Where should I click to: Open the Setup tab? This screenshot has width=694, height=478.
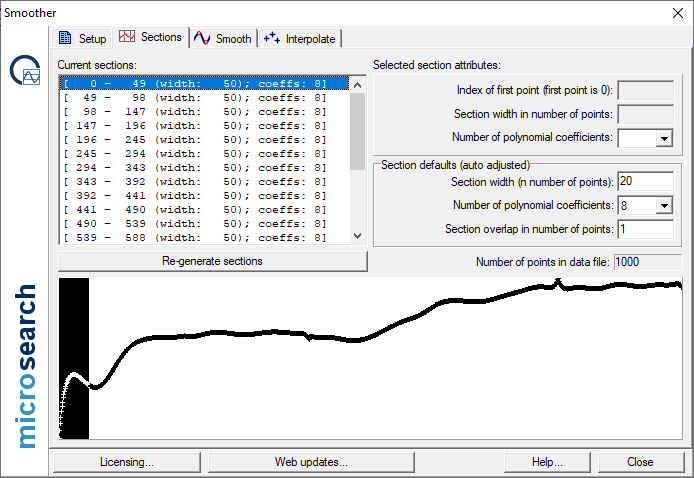pyautogui.click(x=83, y=39)
